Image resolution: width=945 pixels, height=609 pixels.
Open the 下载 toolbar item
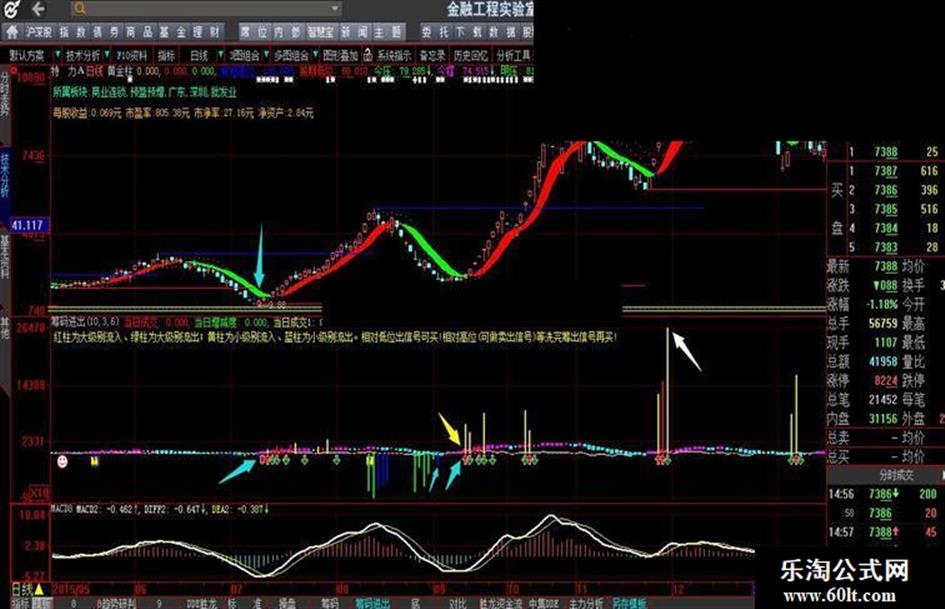point(468,32)
